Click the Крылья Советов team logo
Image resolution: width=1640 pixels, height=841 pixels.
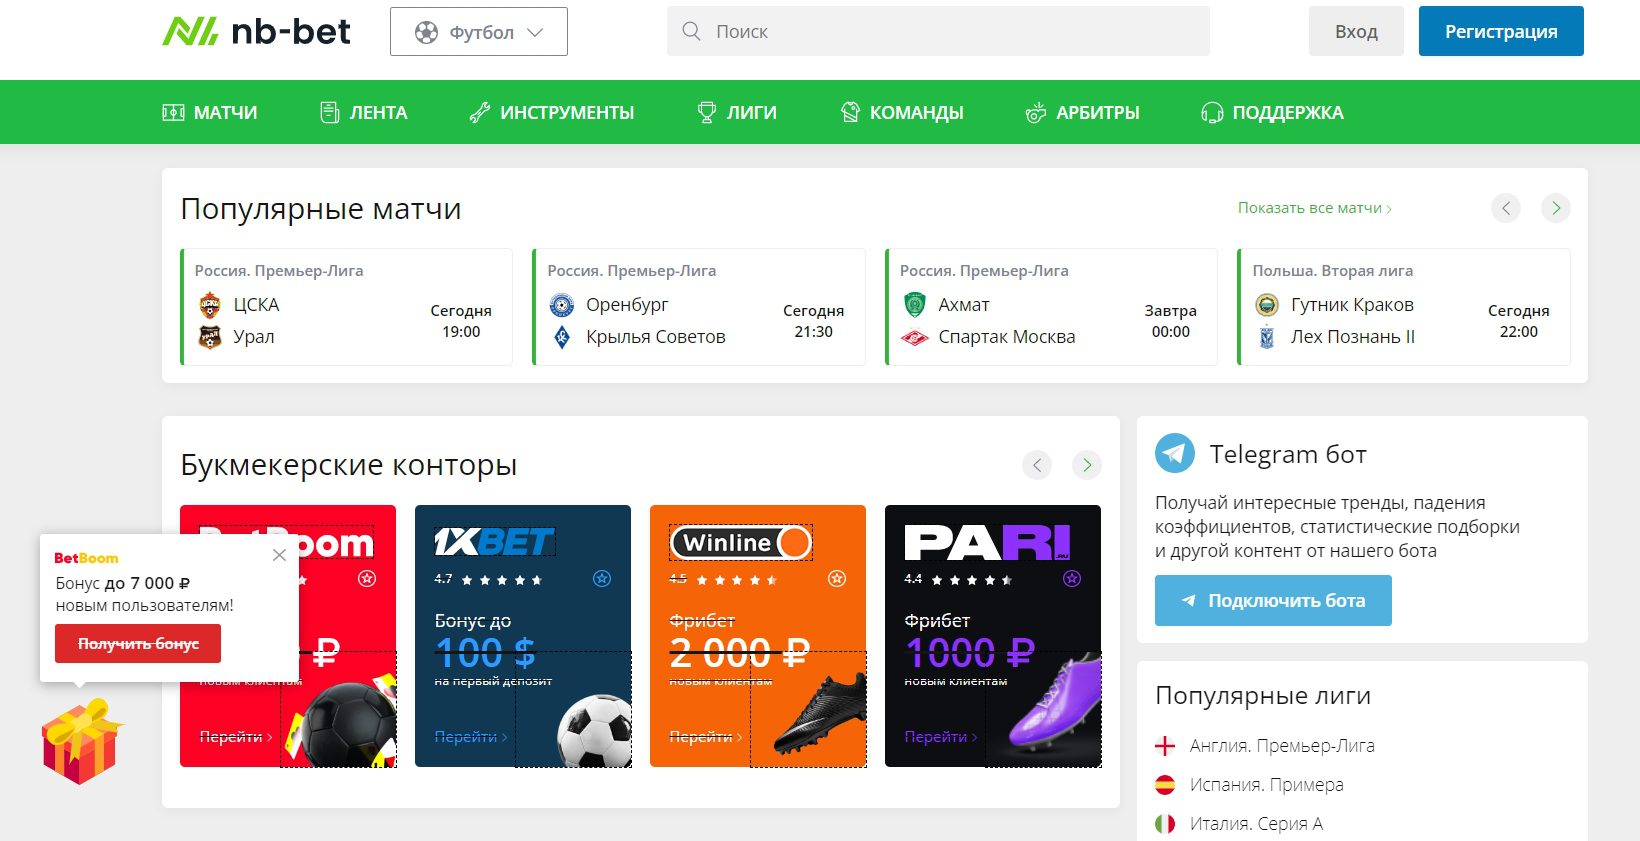tap(562, 337)
